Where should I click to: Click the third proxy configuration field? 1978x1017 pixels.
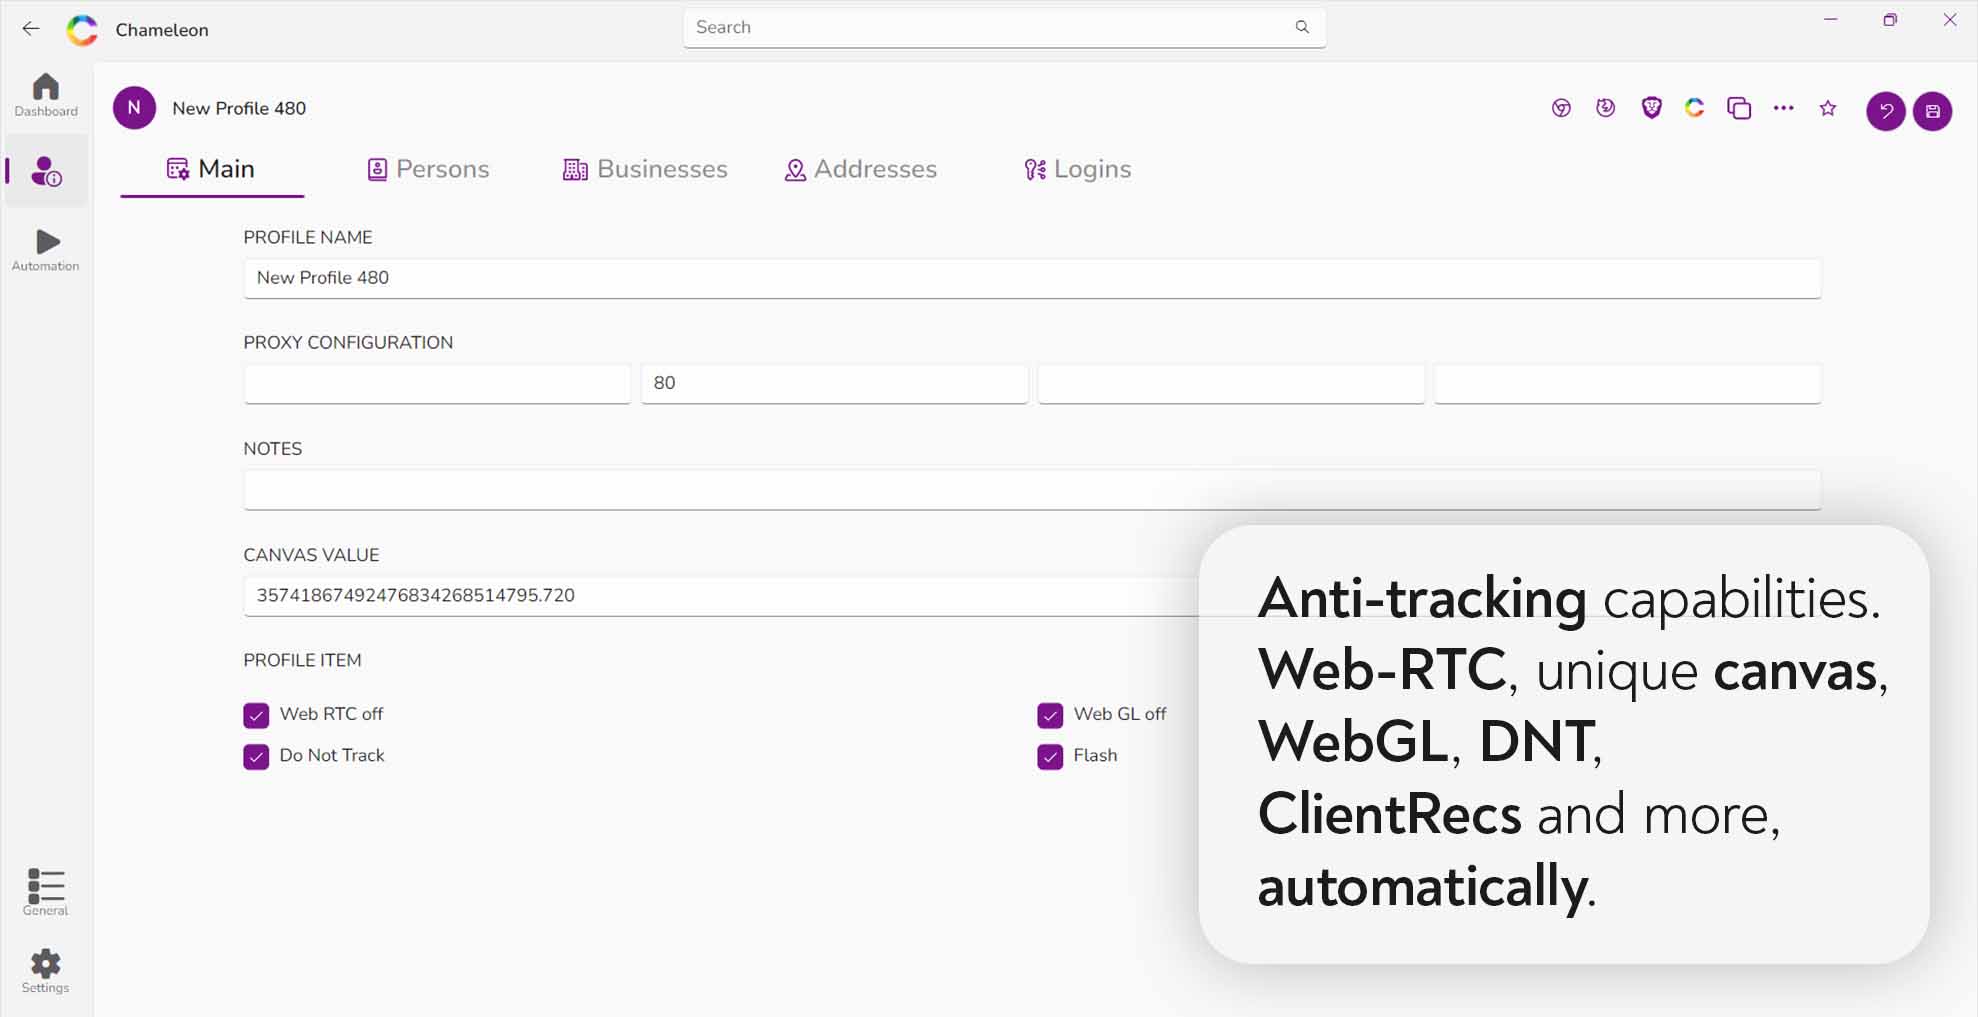tap(1231, 383)
